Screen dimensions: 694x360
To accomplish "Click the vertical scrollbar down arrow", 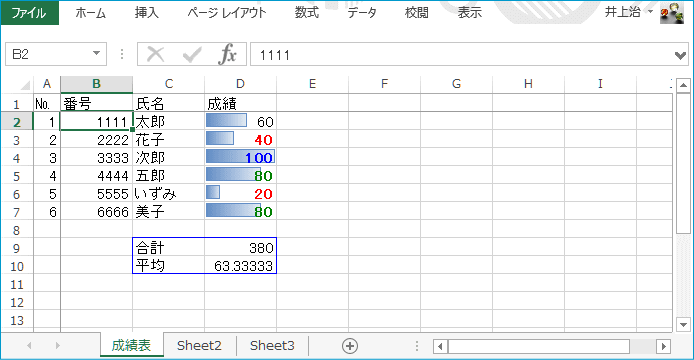I will [683, 325].
